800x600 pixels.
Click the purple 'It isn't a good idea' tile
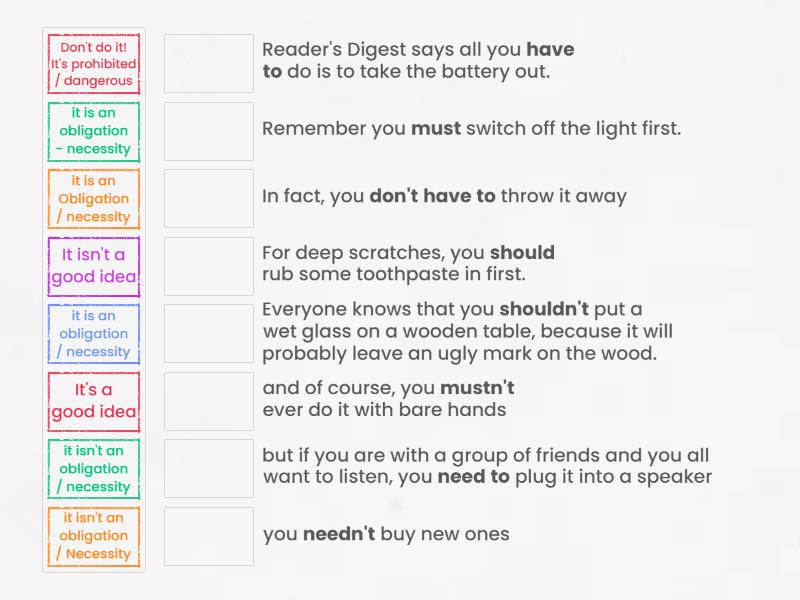click(x=94, y=265)
